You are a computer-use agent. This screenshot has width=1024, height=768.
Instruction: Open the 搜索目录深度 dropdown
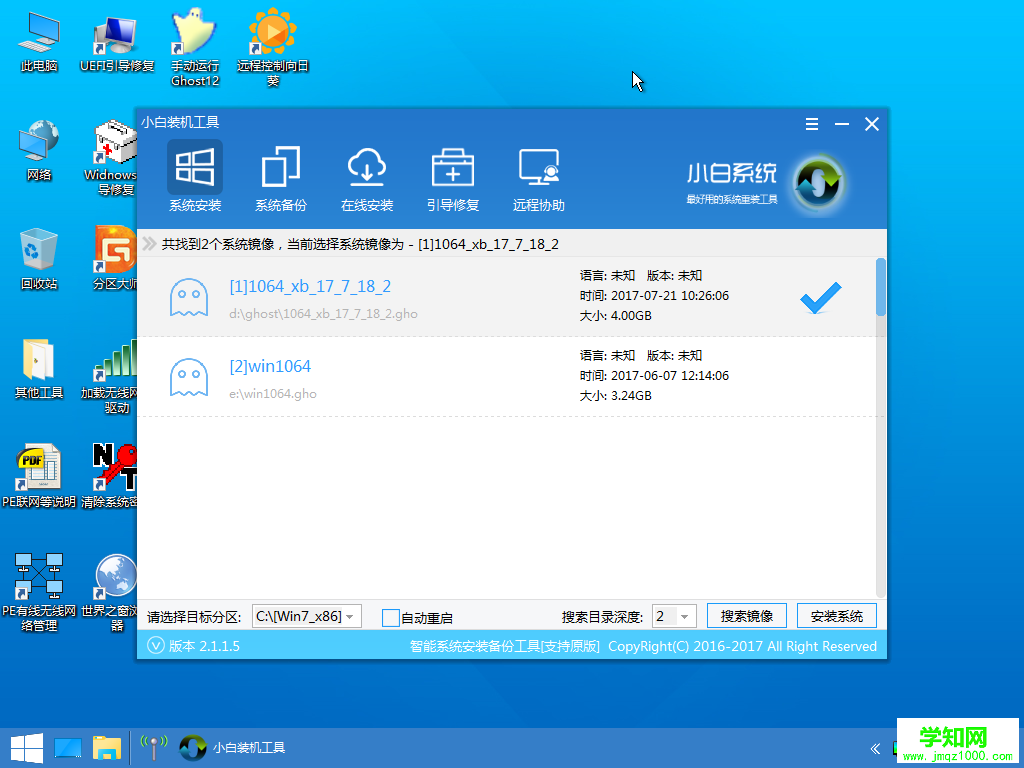click(674, 616)
